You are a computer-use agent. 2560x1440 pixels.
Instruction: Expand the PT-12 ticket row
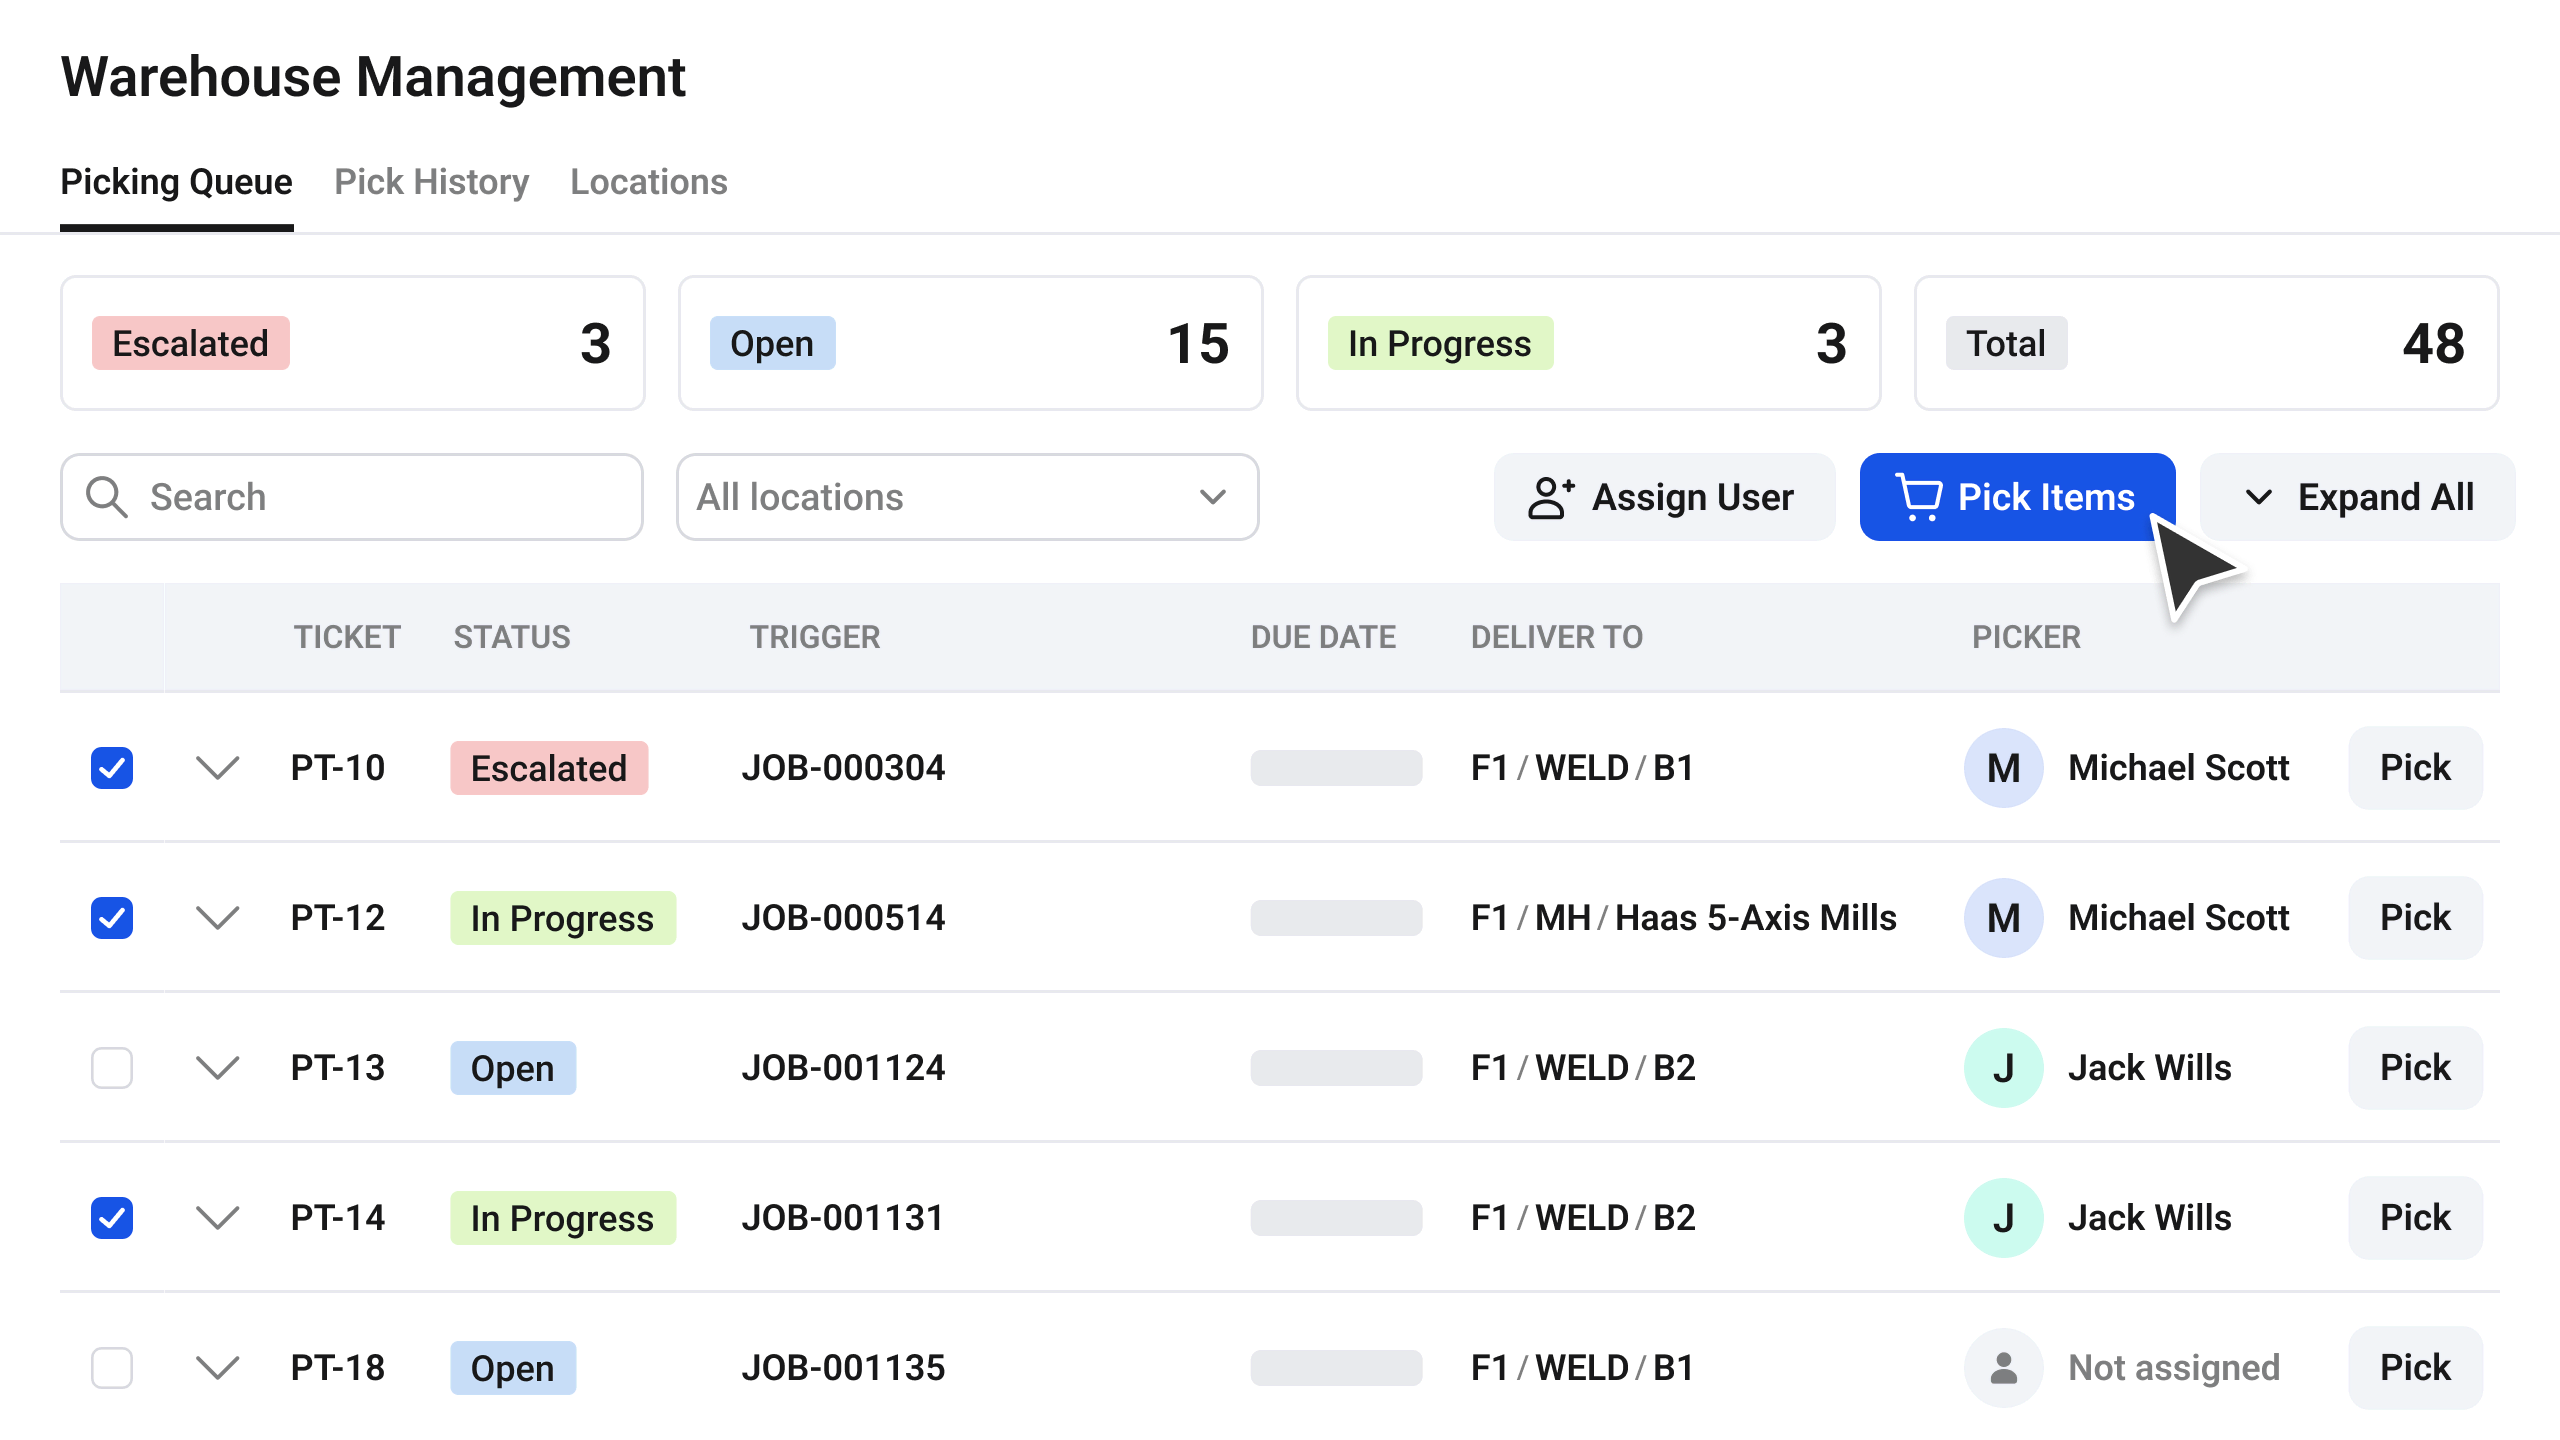click(217, 918)
